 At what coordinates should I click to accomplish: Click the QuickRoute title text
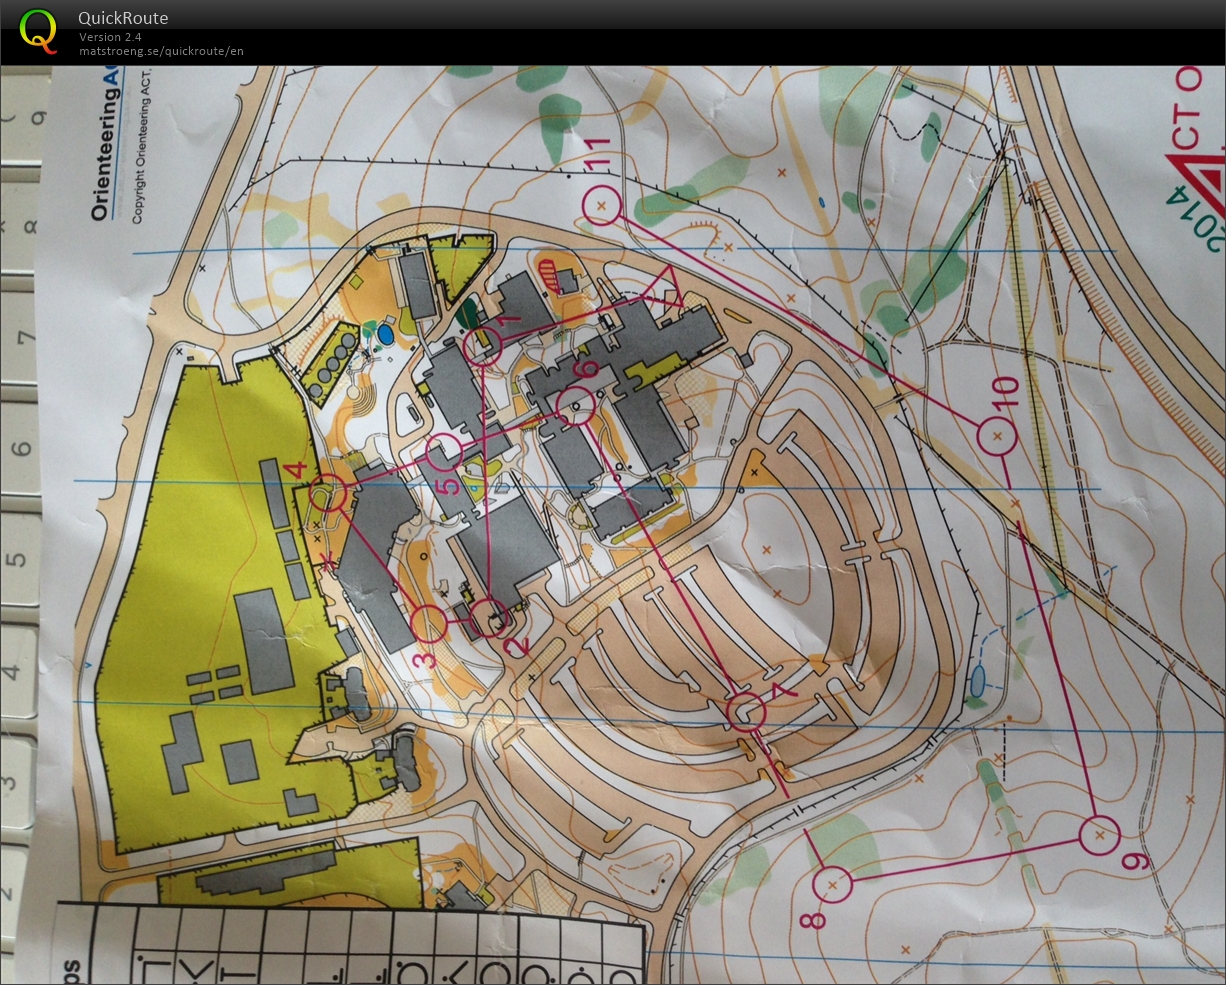tap(123, 18)
